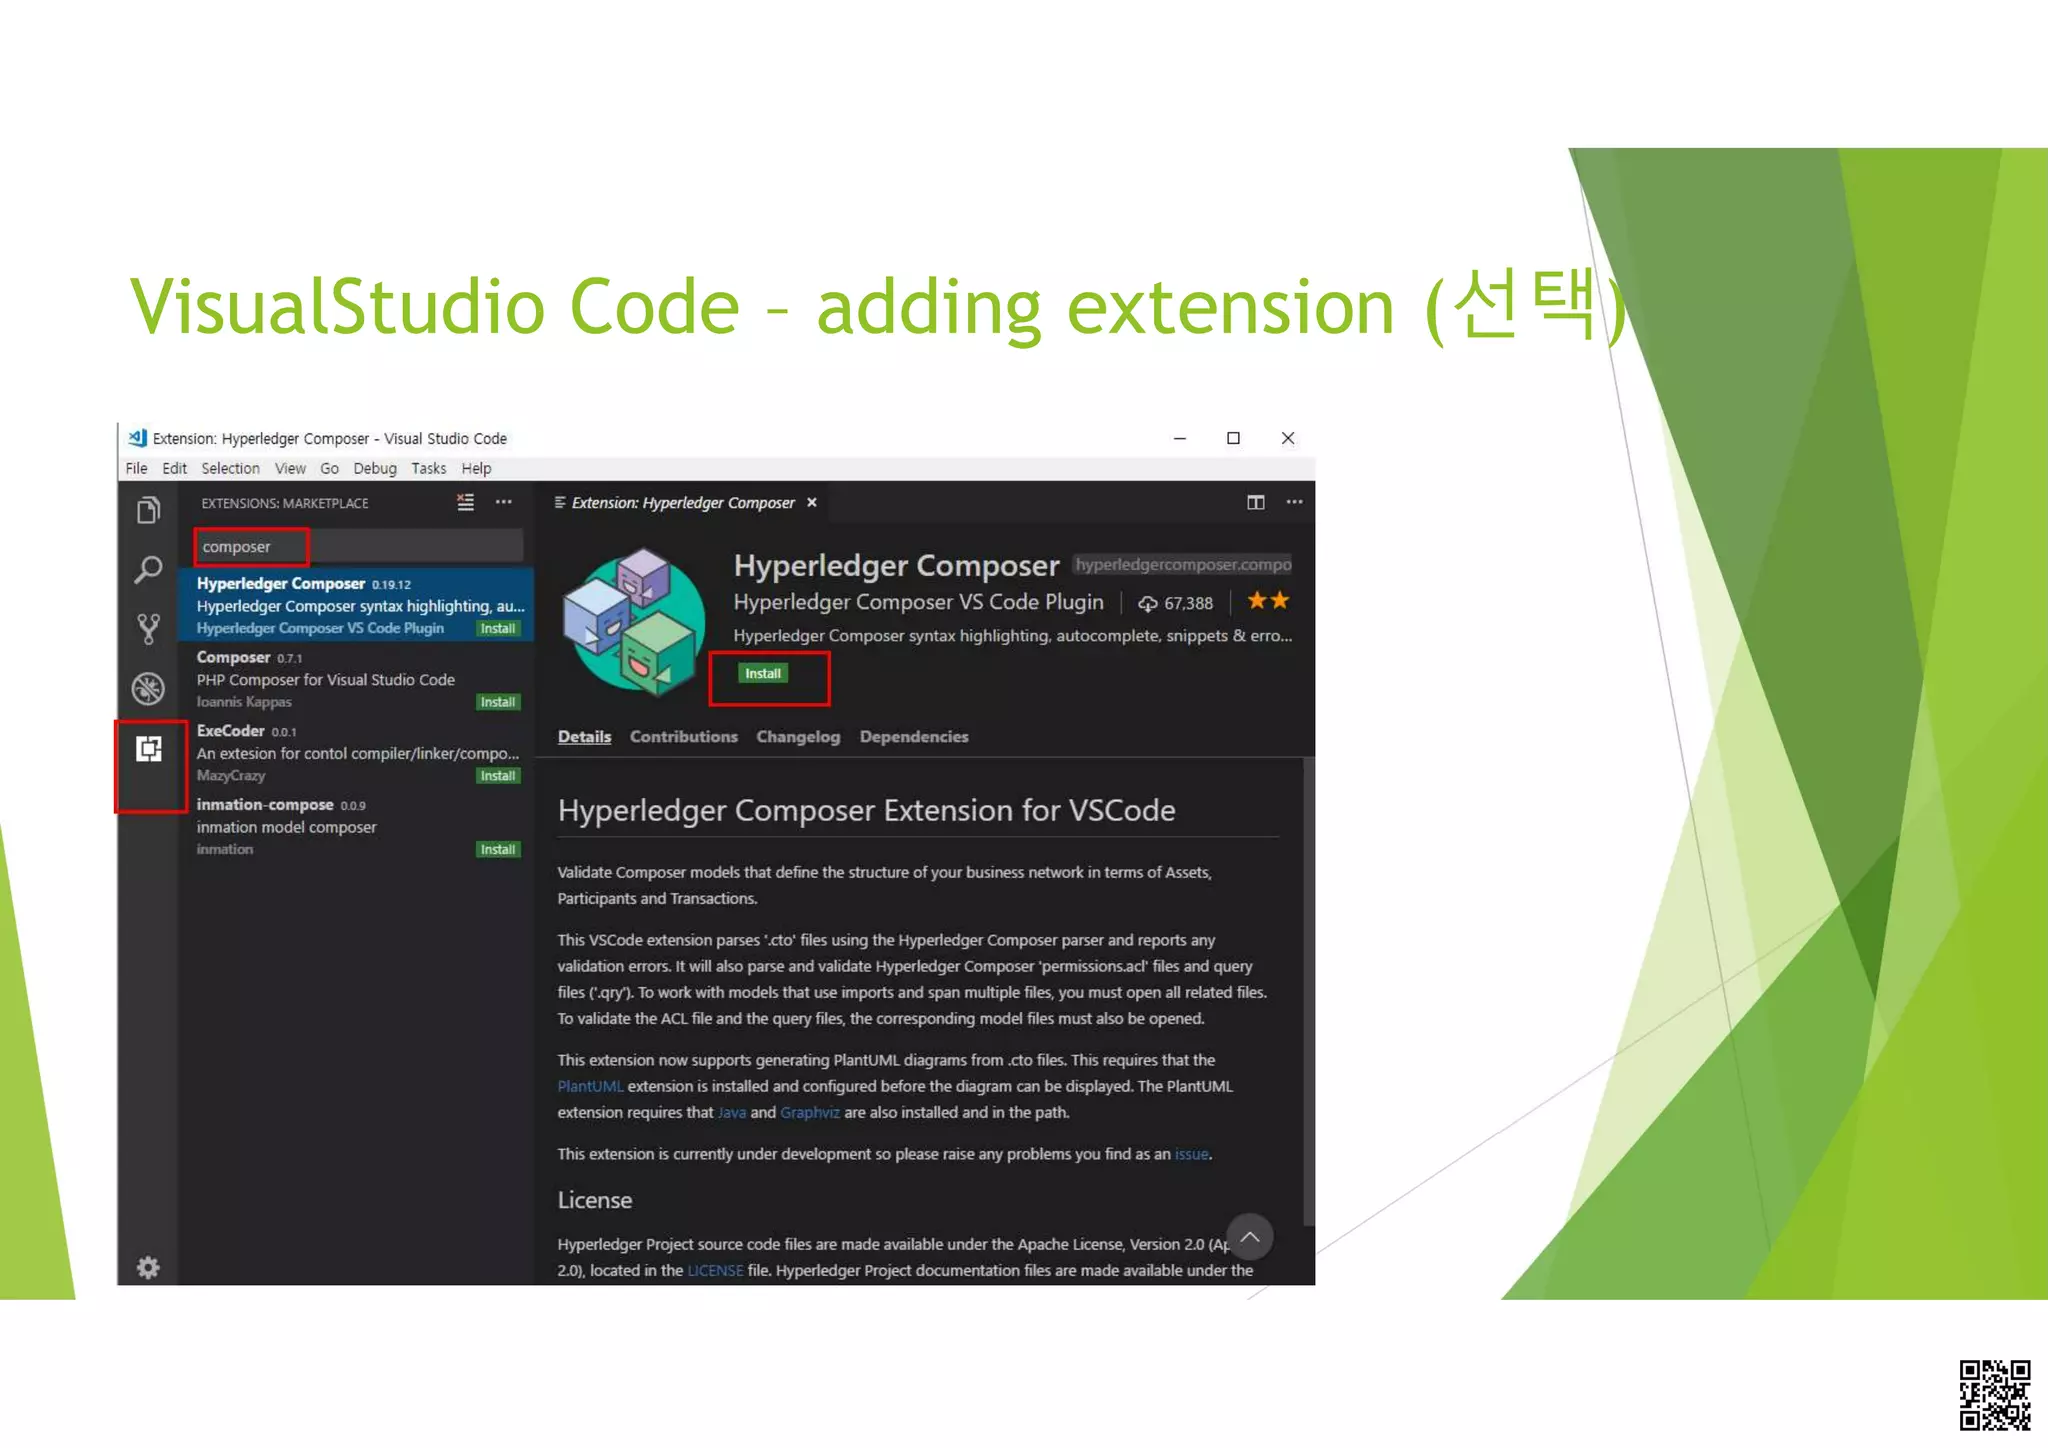
Task: Open the editor more actions ellipsis menu
Action: click(x=1294, y=502)
